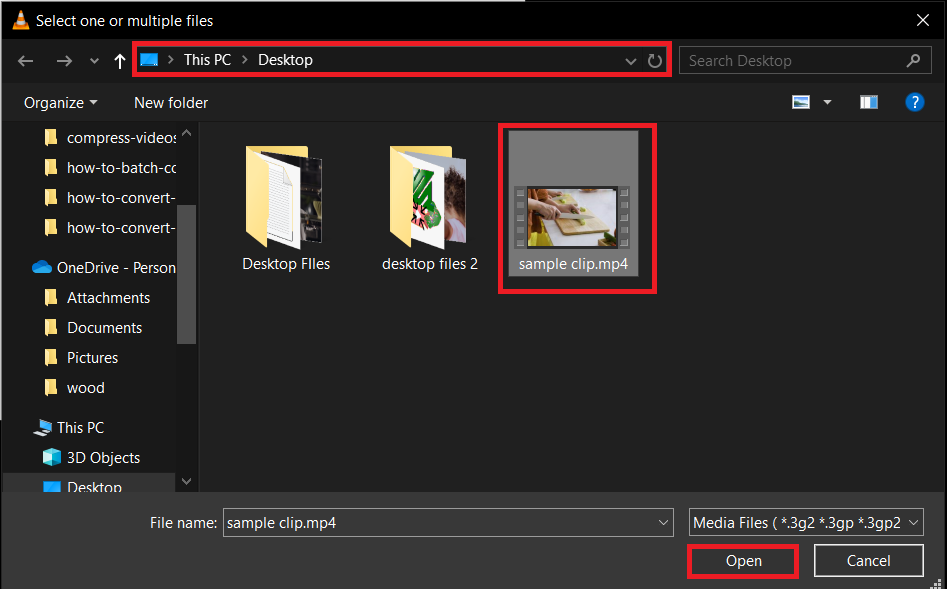947x589 pixels.
Task: Select This PC in the address bar
Action: (207, 60)
